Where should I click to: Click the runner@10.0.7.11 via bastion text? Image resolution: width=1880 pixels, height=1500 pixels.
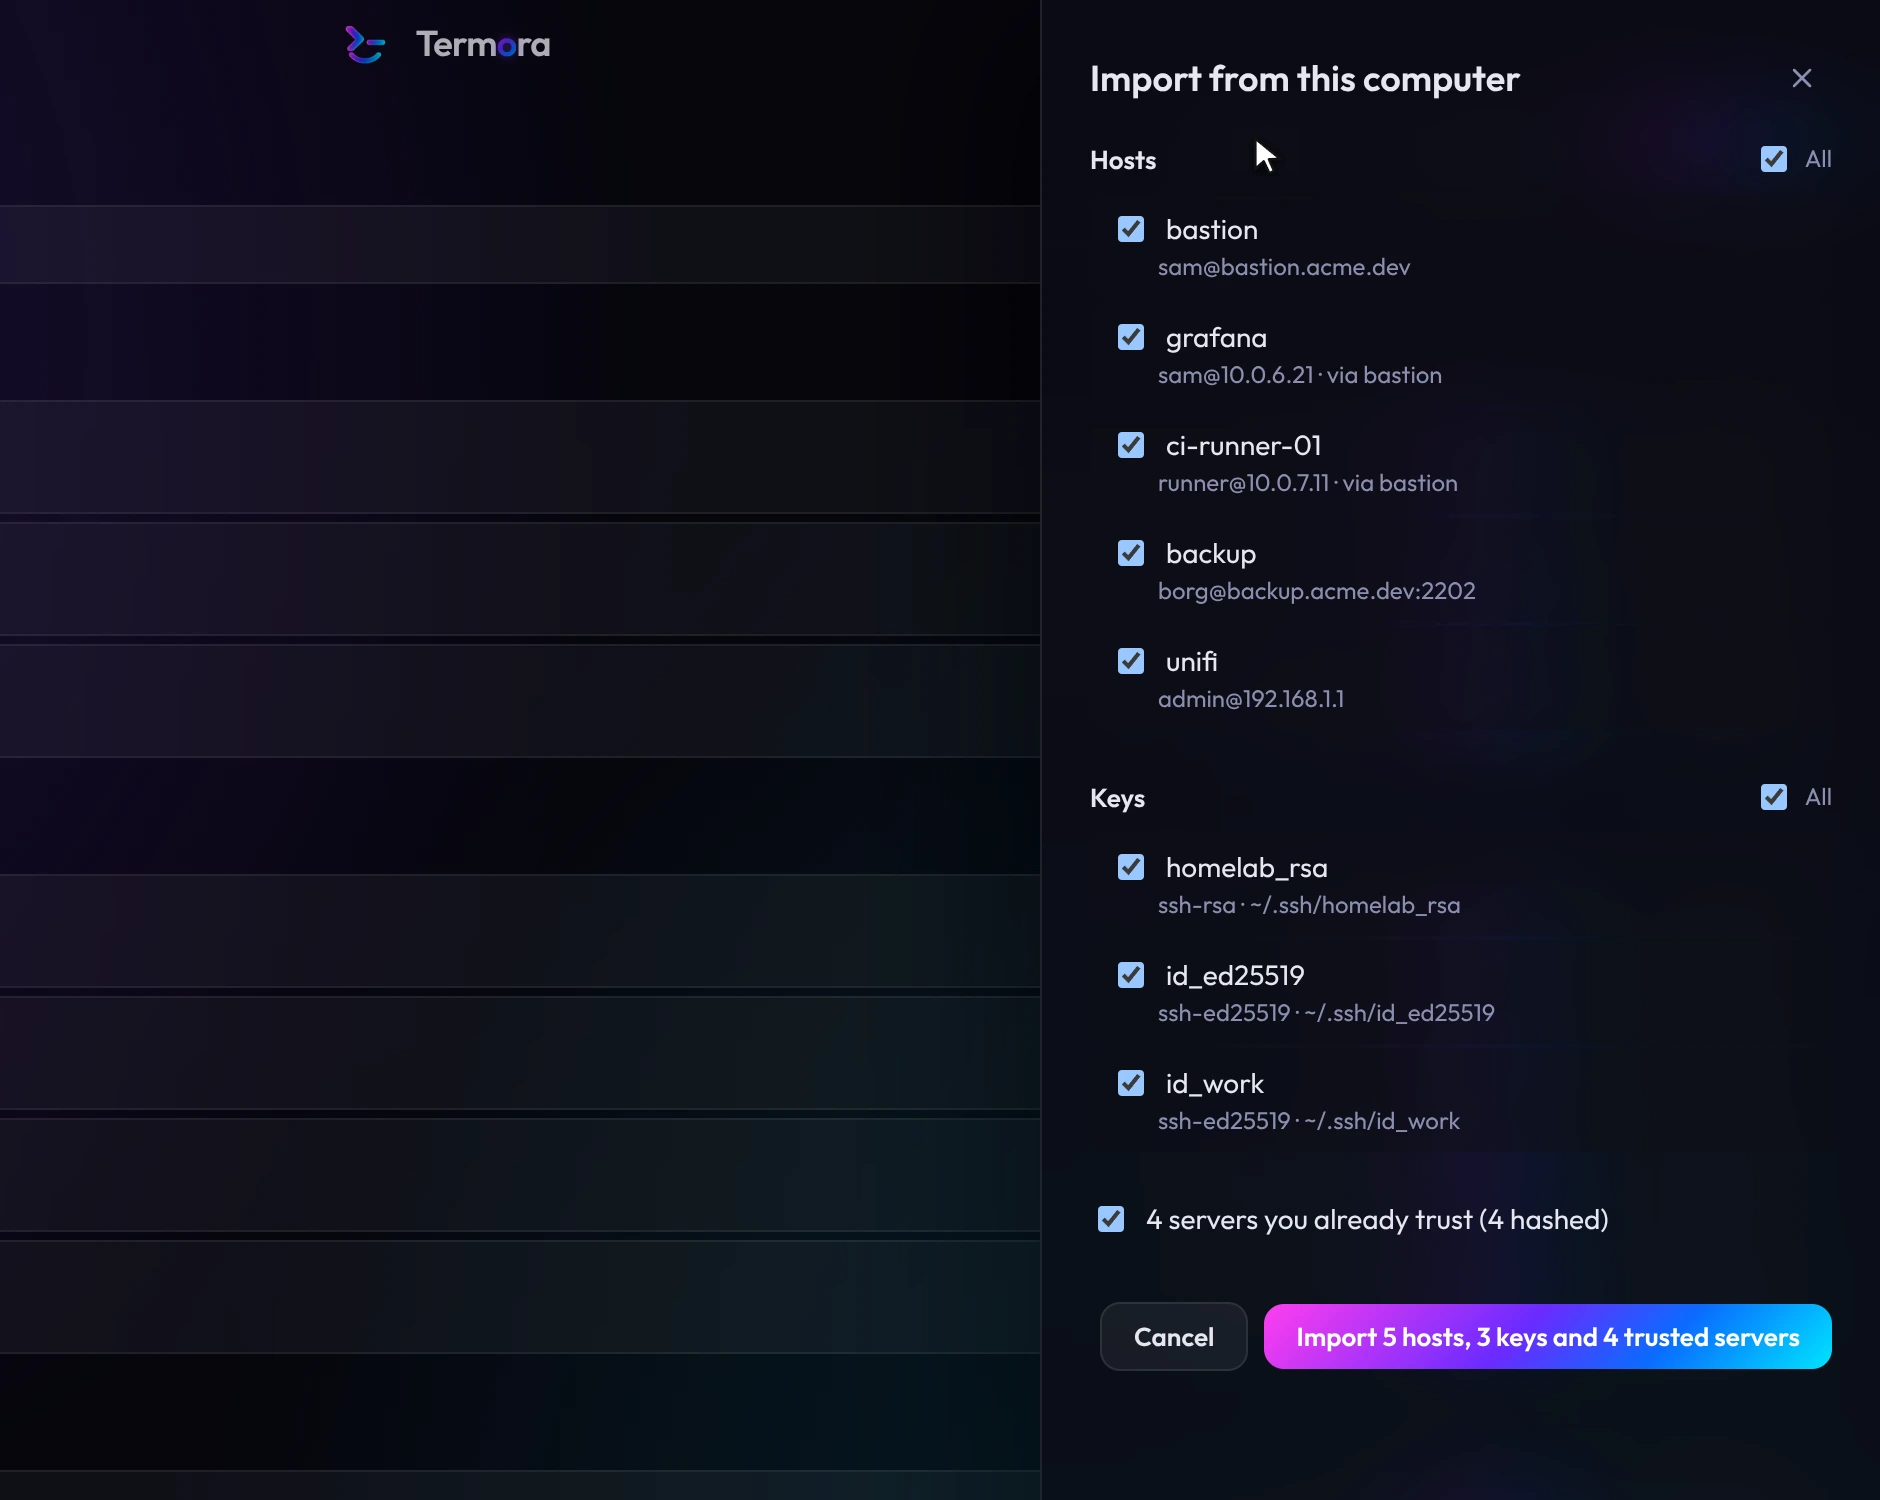tap(1308, 484)
